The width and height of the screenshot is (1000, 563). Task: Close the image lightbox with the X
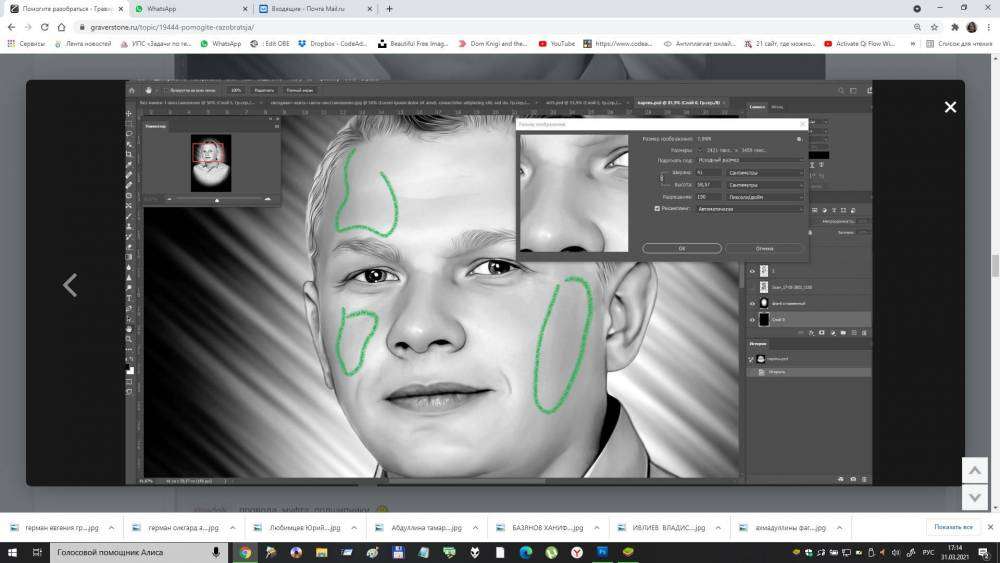(x=950, y=107)
